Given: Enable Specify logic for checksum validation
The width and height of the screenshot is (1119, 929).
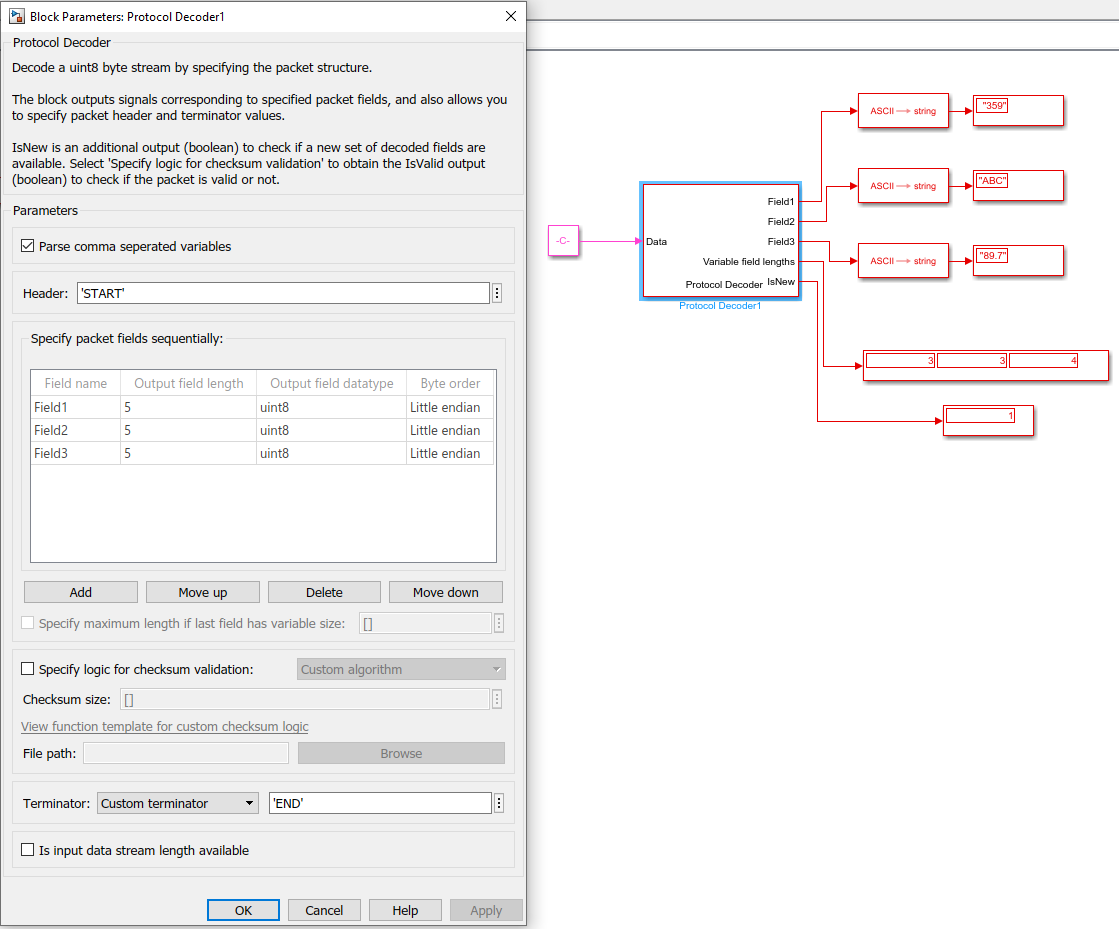Looking at the screenshot, I should 27,669.
